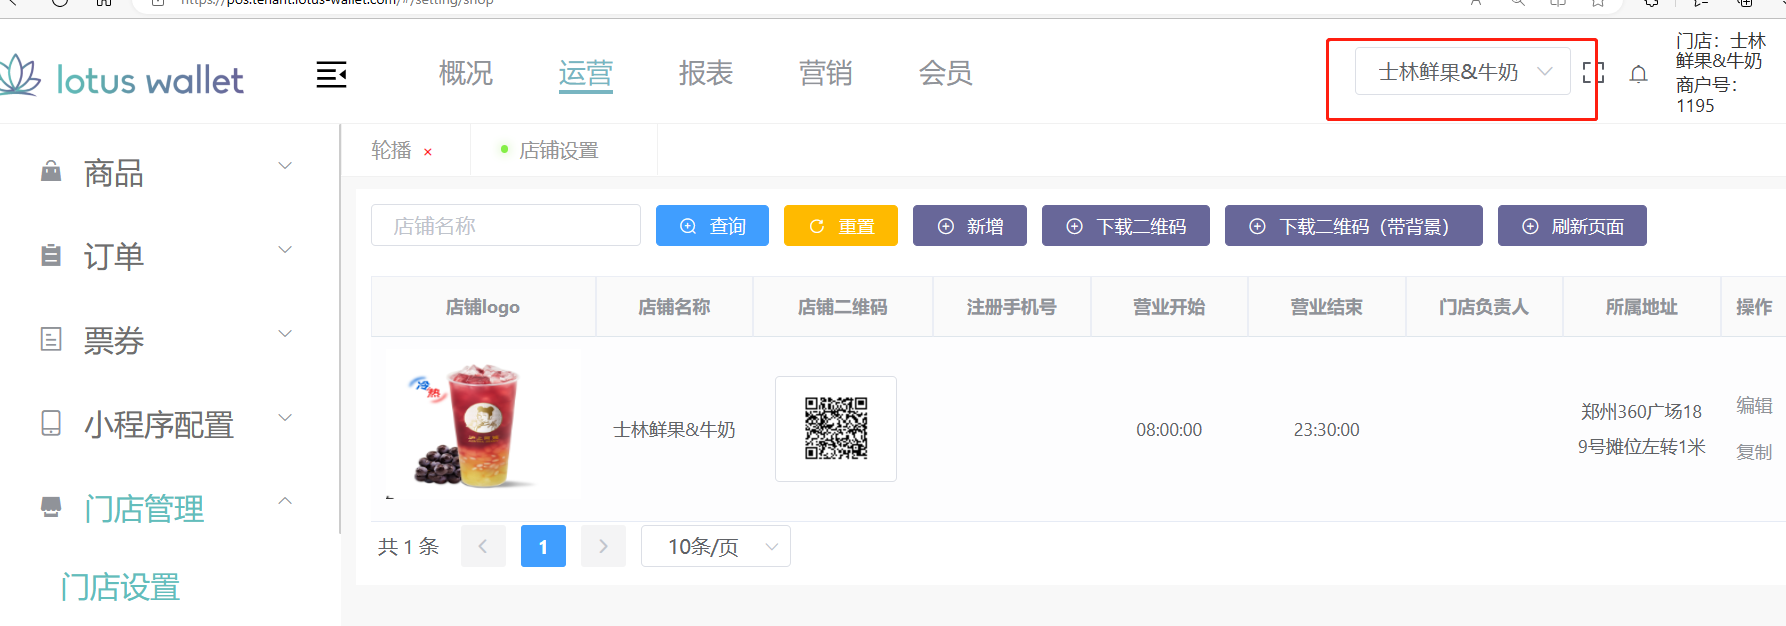1786x626 pixels.
Task: Go to the next page arrow
Action: (603, 546)
